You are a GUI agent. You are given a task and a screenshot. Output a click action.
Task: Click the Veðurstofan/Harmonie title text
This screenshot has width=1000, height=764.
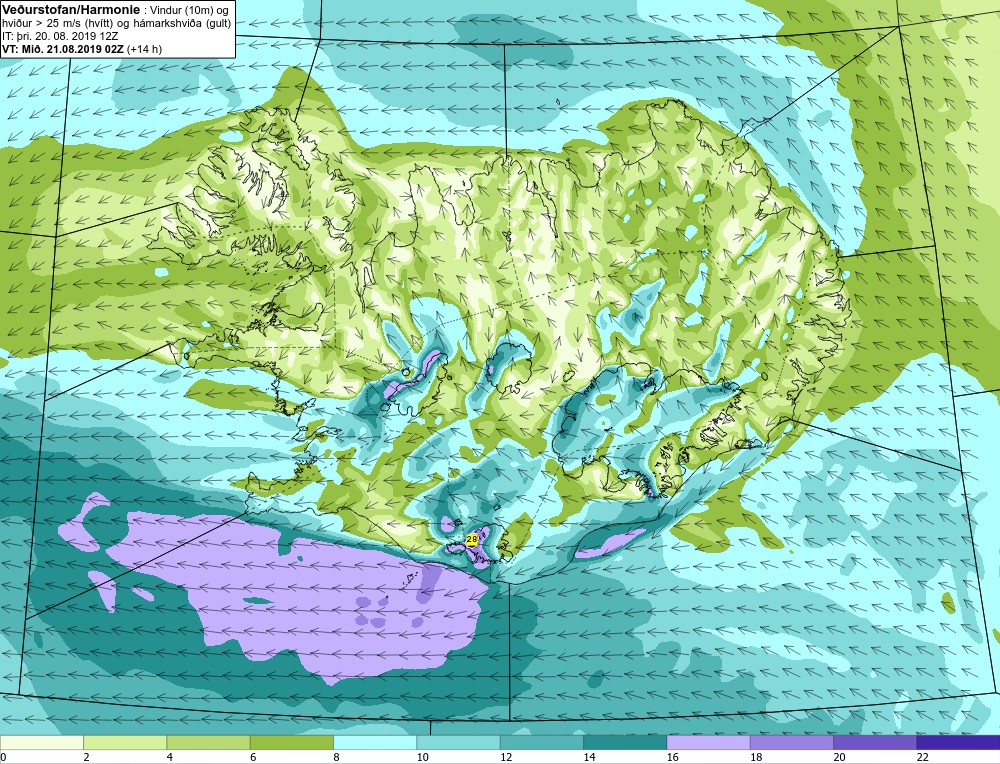pyautogui.click(x=69, y=10)
